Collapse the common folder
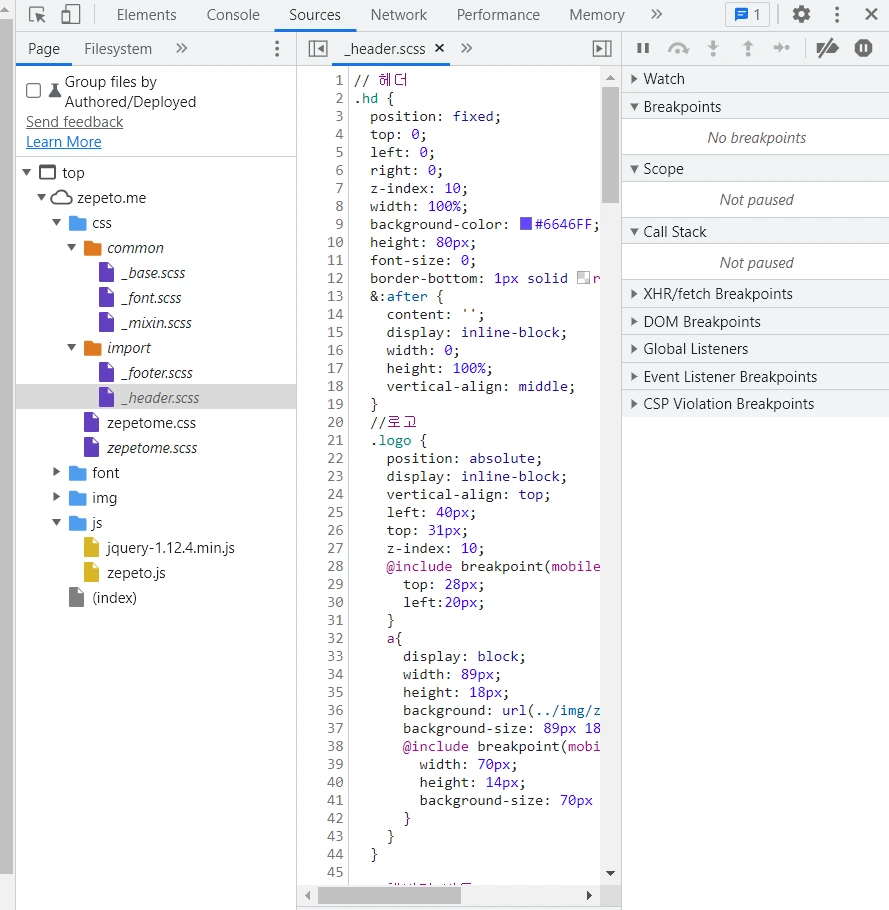 [72, 248]
